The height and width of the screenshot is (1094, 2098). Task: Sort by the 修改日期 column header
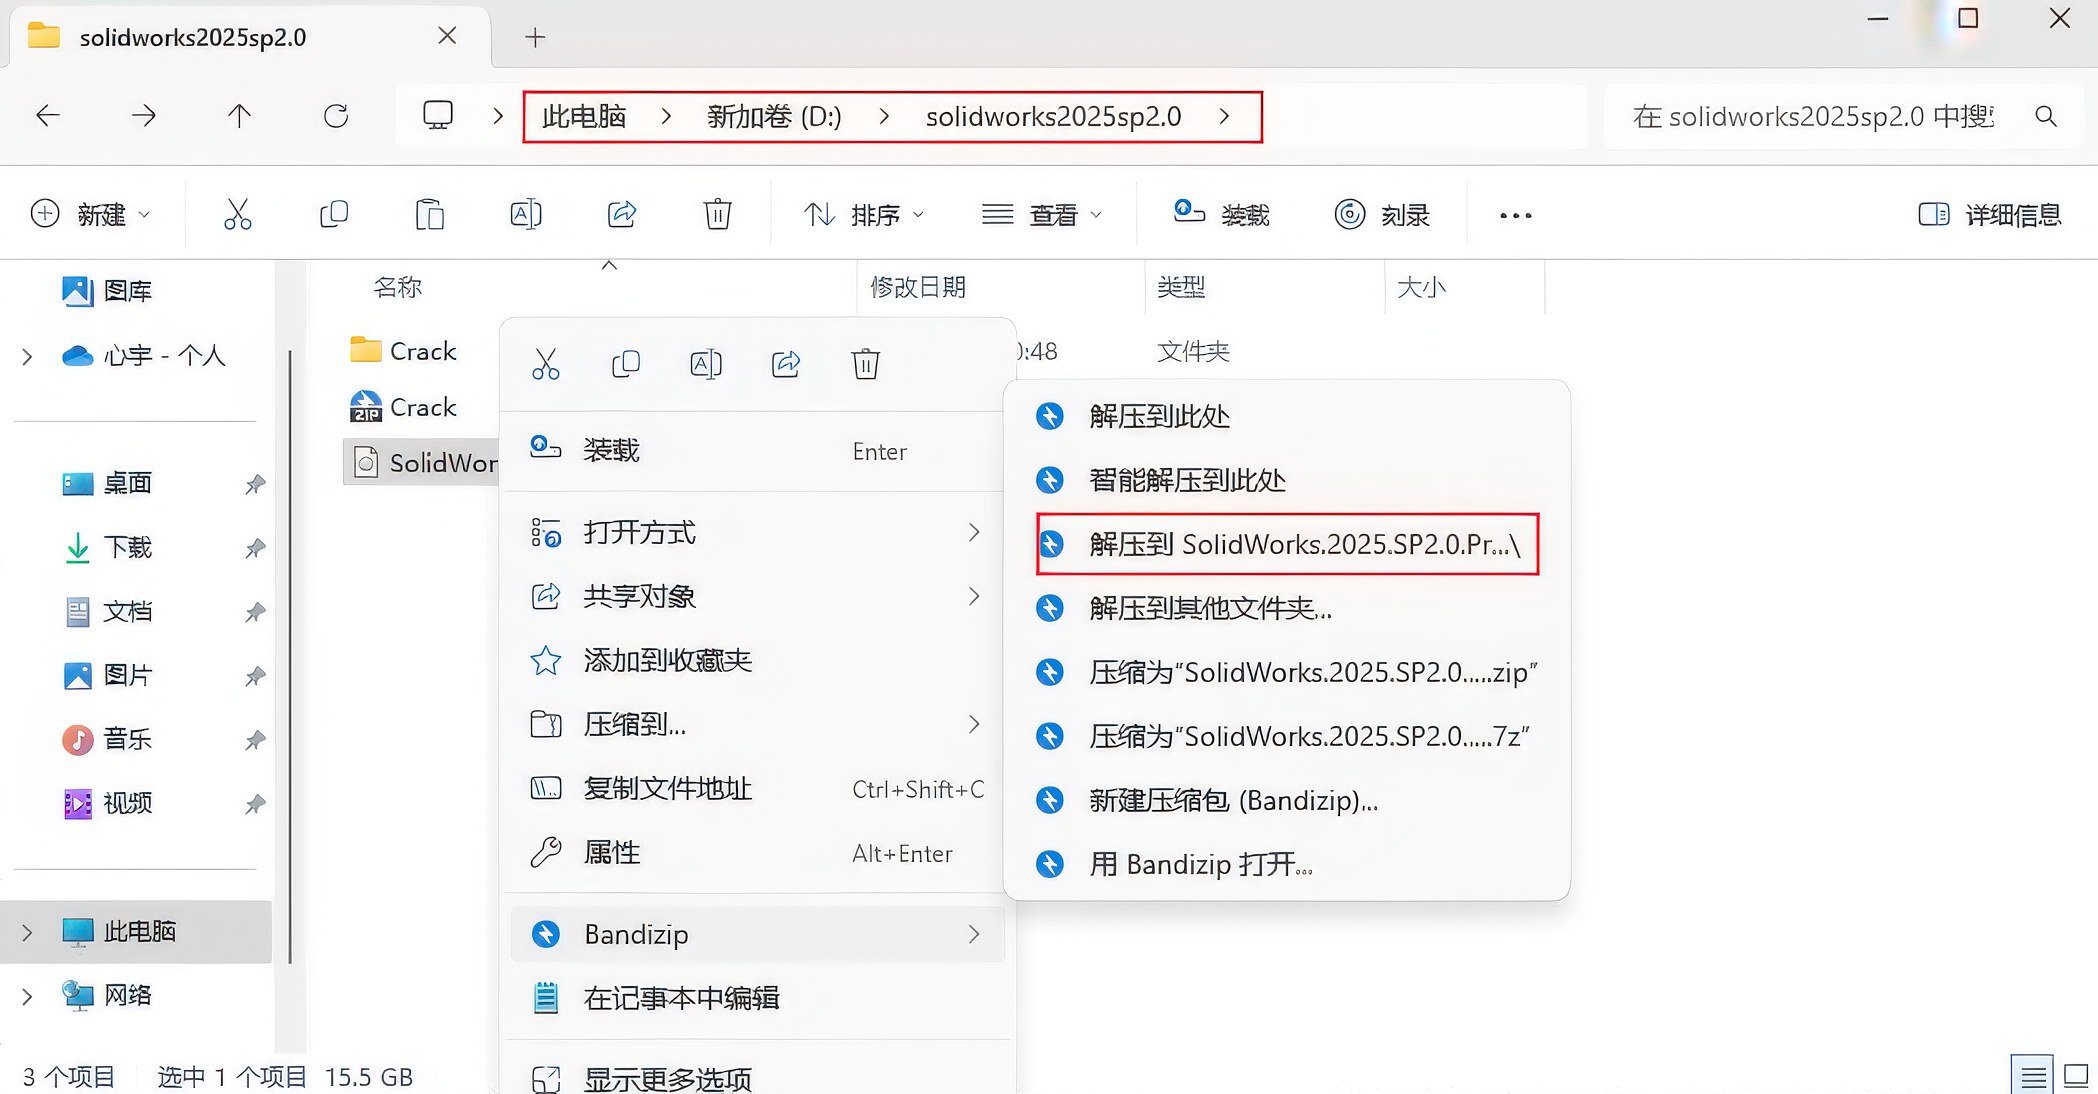(x=918, y=288)
